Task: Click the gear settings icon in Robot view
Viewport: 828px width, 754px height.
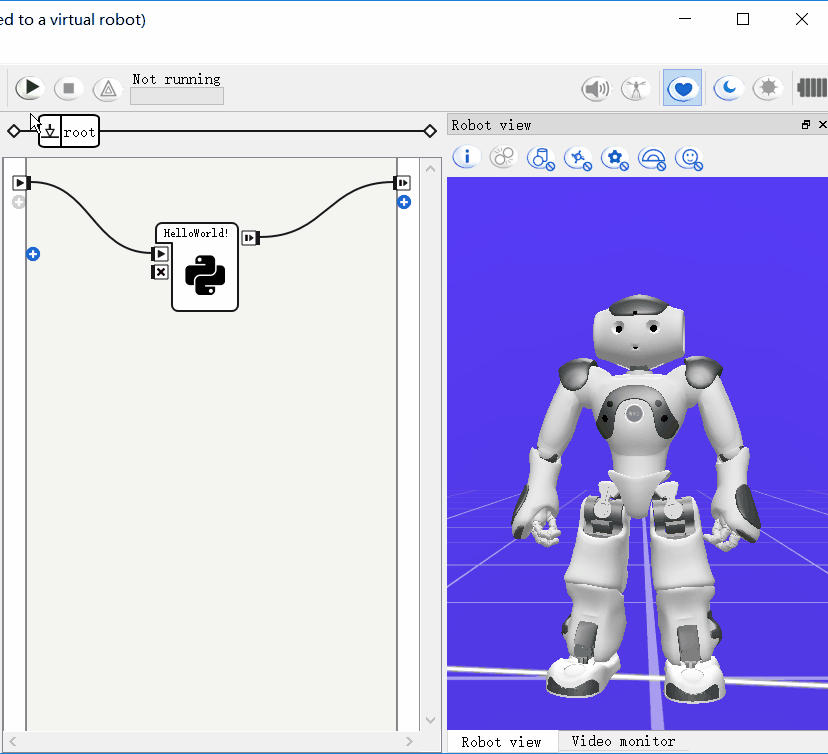Action: [615, 158]
